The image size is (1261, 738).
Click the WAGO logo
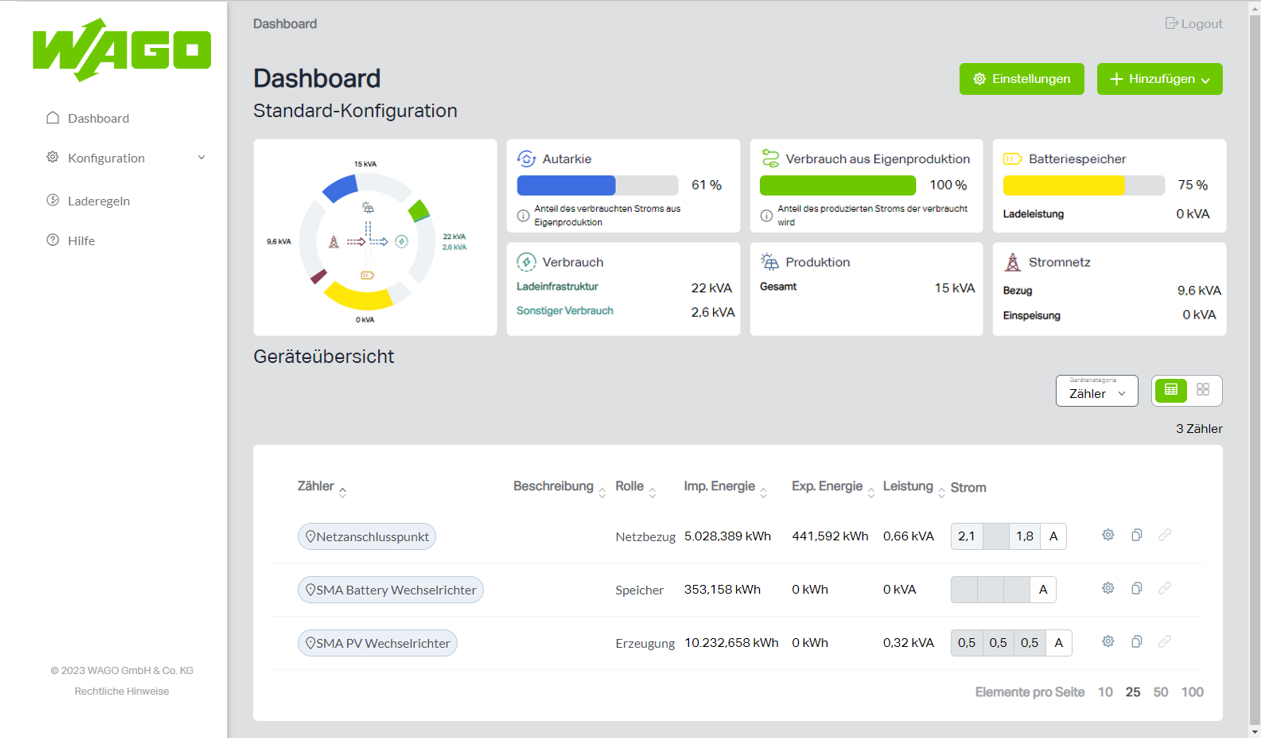122,50
